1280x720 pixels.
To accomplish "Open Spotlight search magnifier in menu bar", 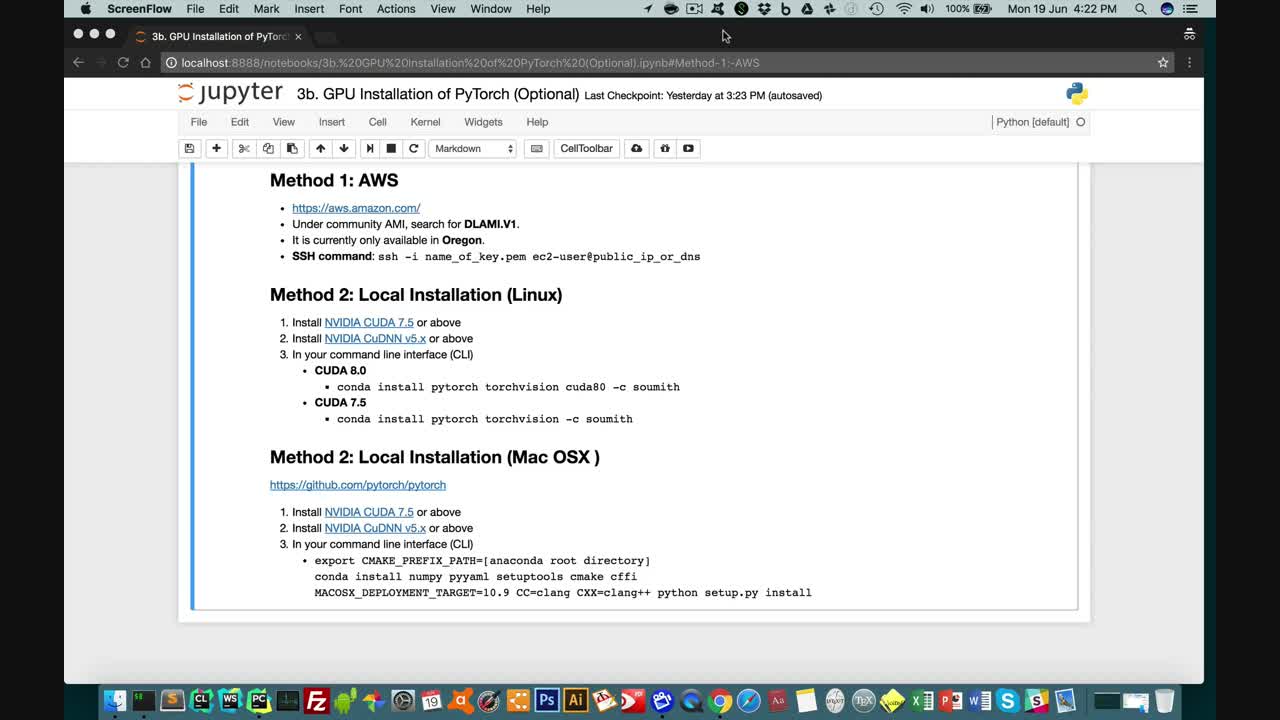I will point(1140,9).
